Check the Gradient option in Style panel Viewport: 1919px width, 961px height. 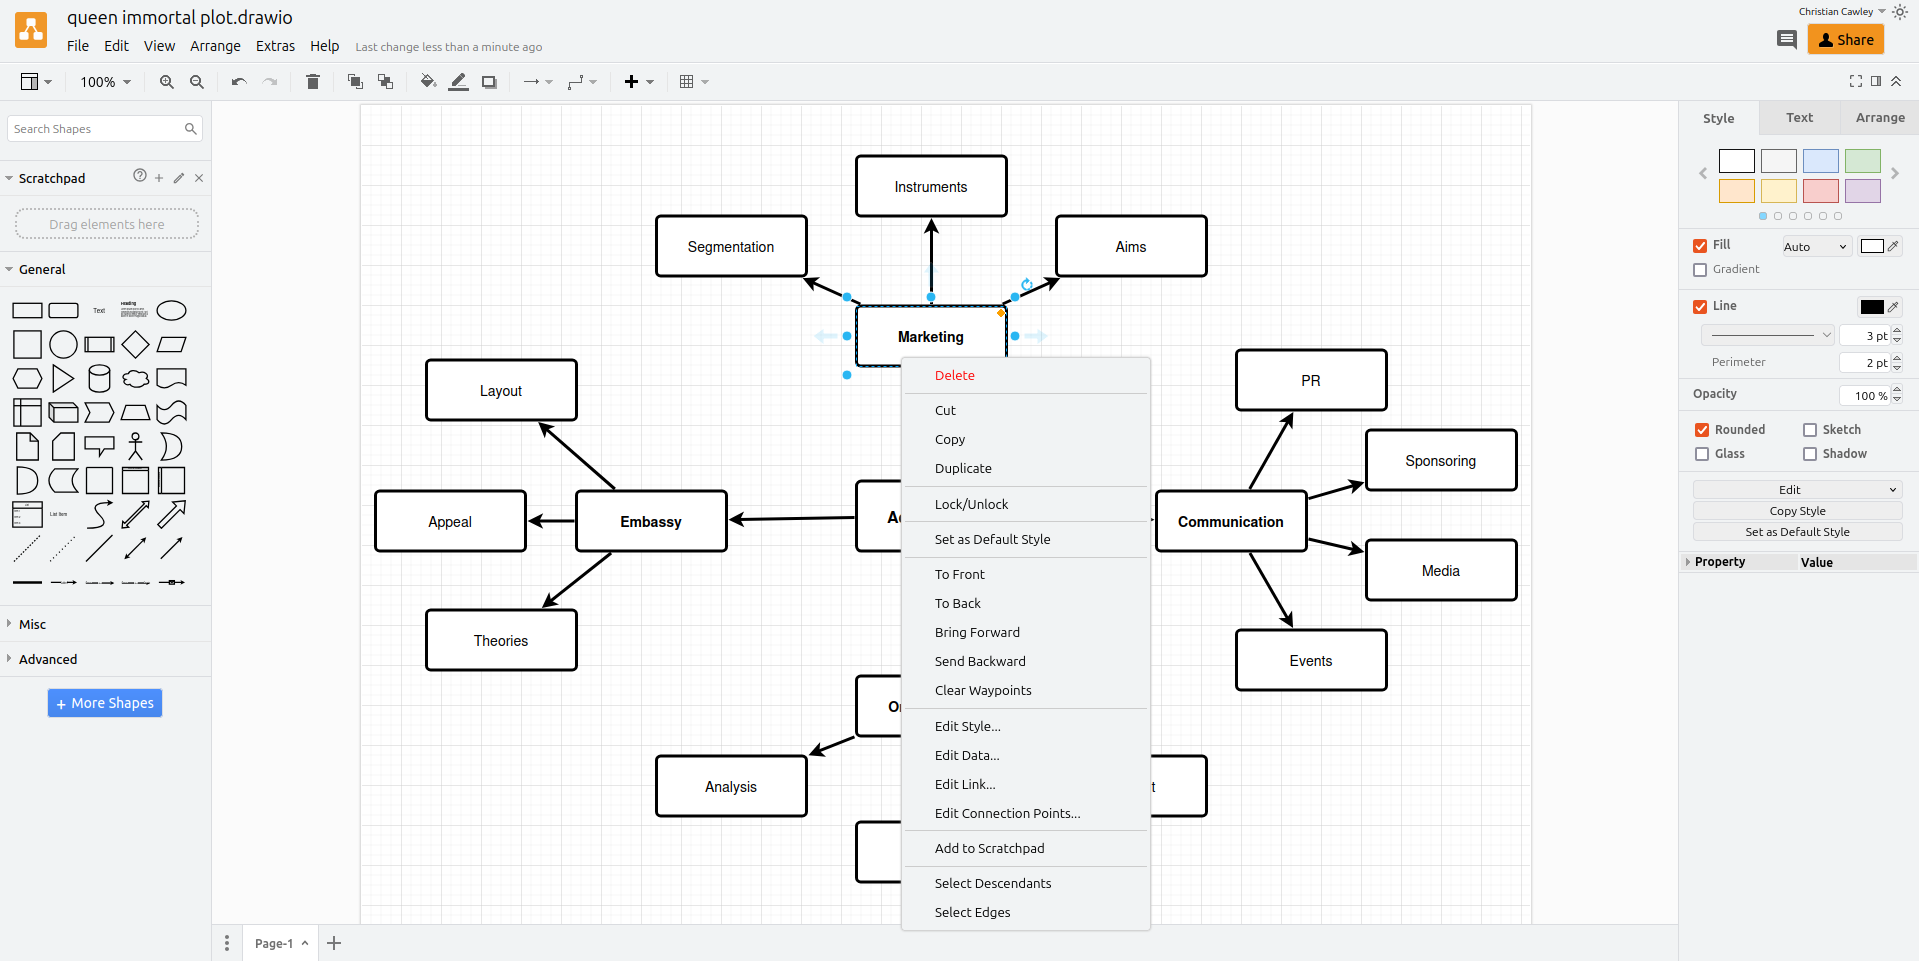1700,269
